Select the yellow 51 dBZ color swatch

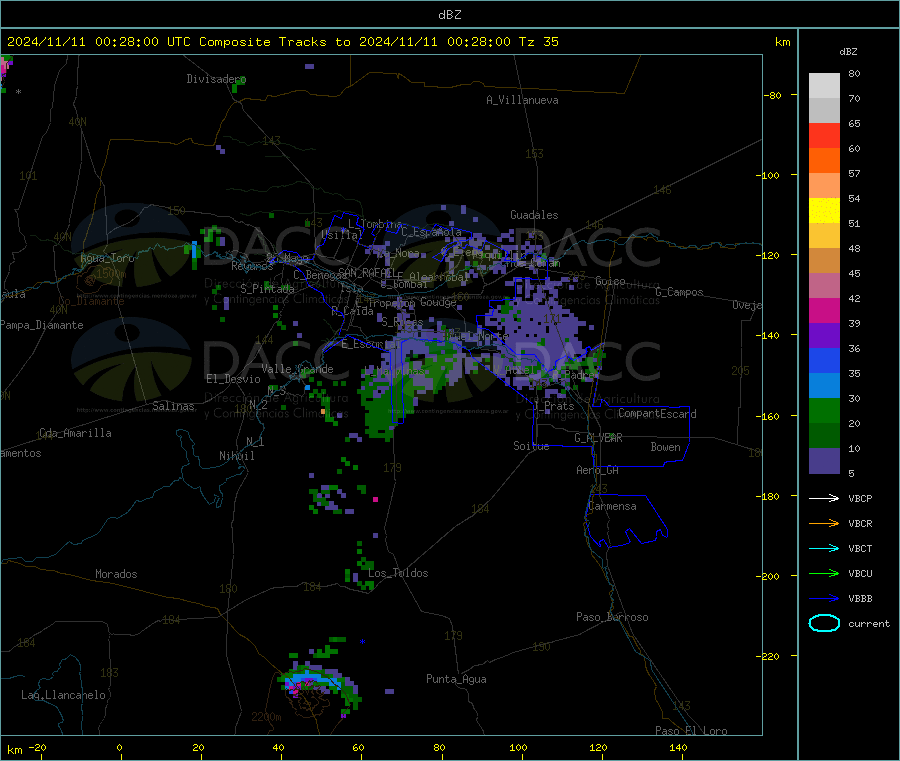(x=824, y=211)
